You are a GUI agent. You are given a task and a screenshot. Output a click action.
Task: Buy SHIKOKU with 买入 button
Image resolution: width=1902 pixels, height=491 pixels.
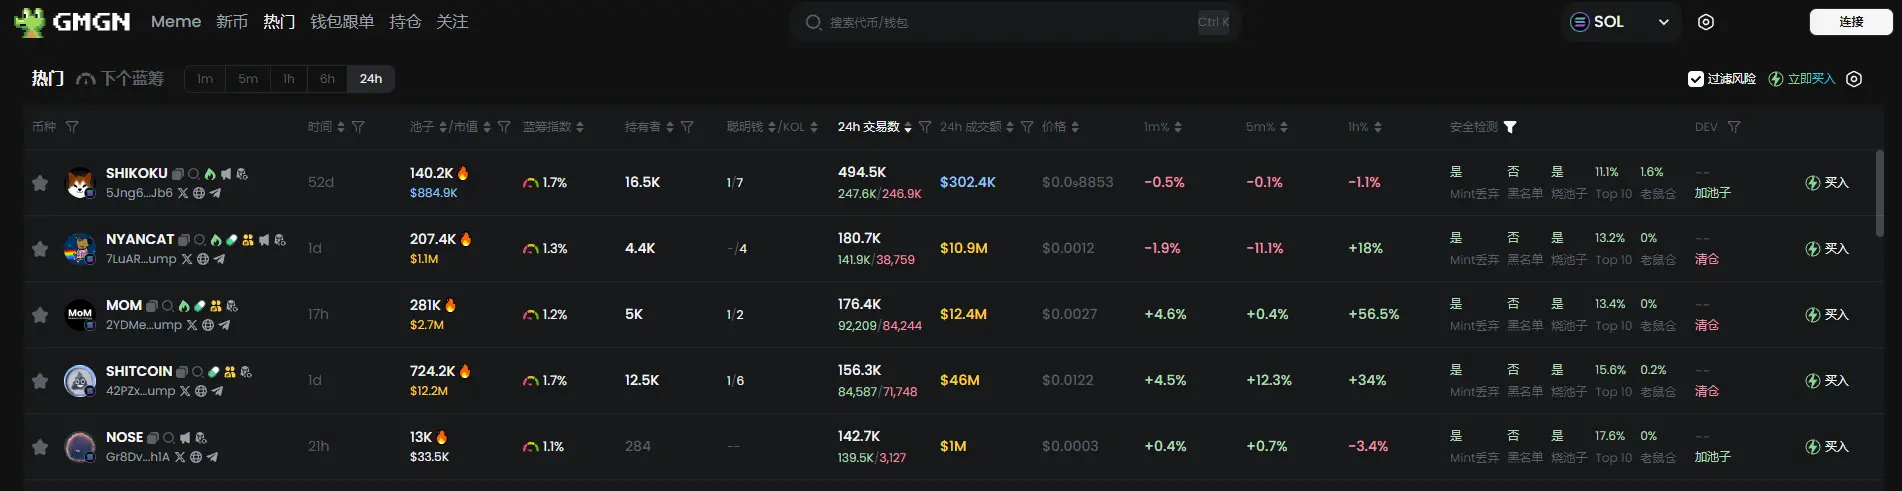click(1827, 183)
